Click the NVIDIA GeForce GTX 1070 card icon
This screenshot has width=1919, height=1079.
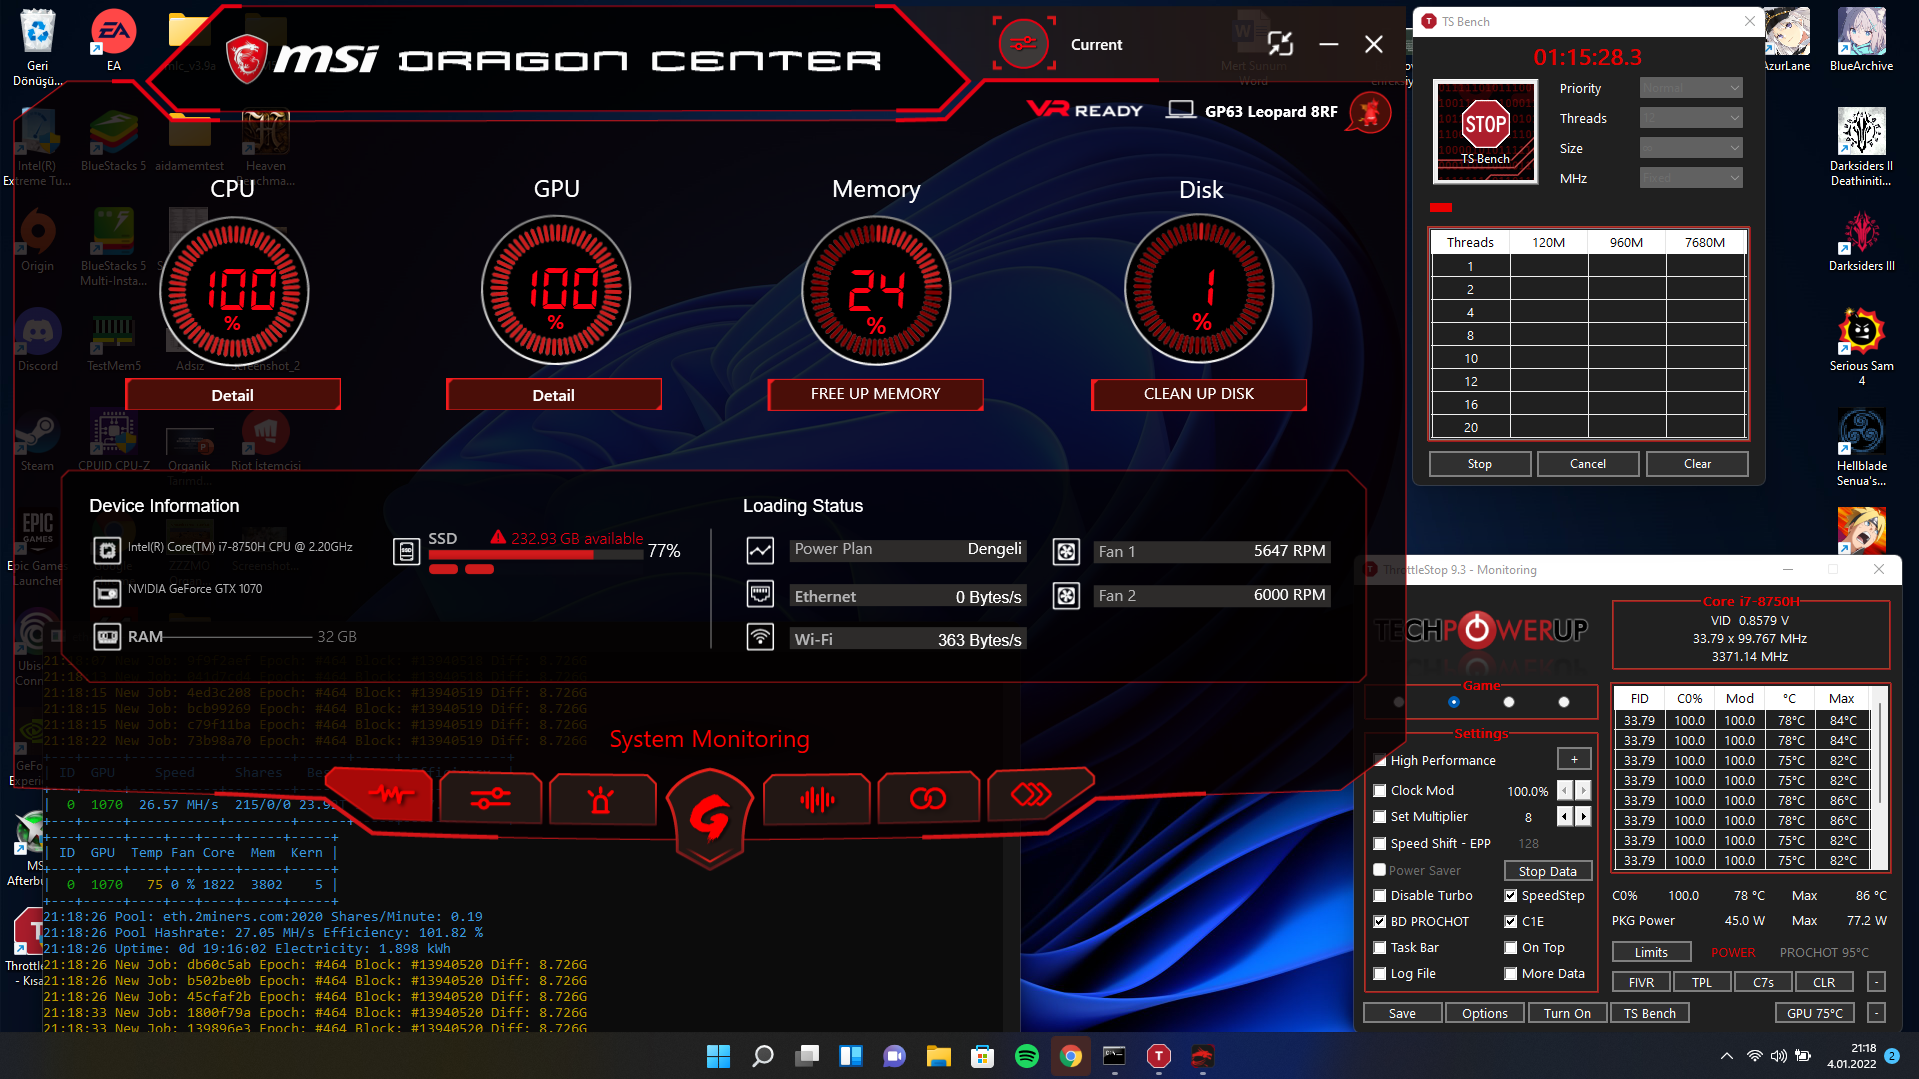click(107, 593)
